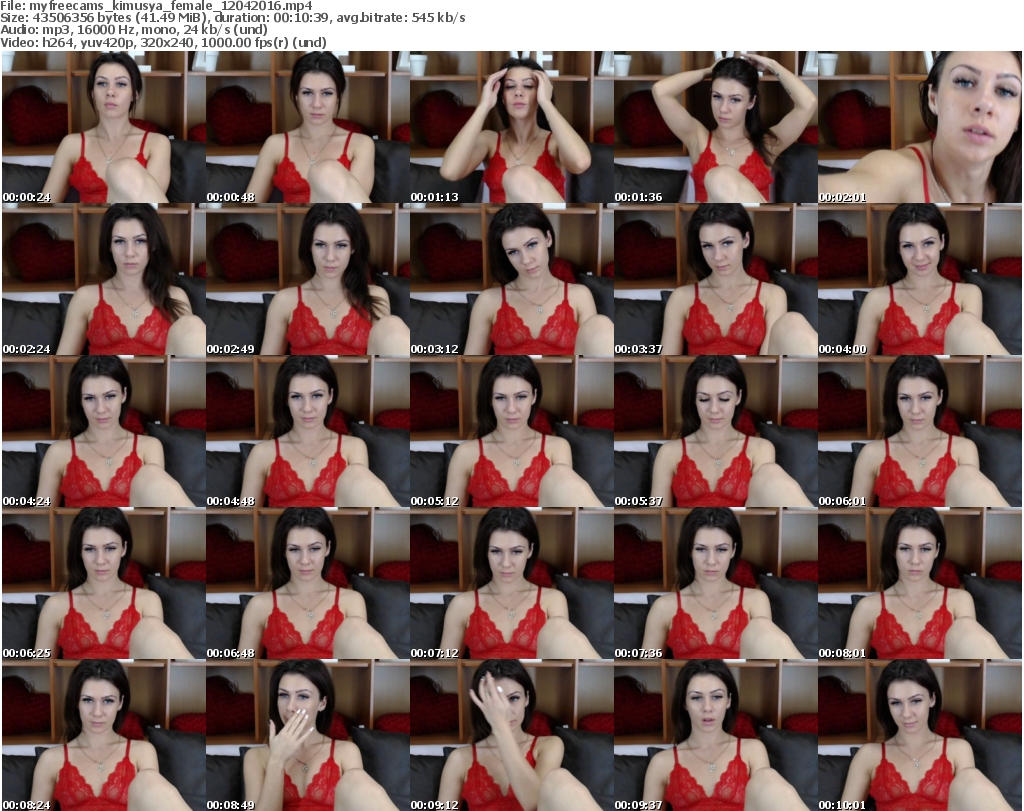This screenshot has width=1024, height=811.
Task: Select the thumbnail at 00:06:48
Action: (307, 584)
